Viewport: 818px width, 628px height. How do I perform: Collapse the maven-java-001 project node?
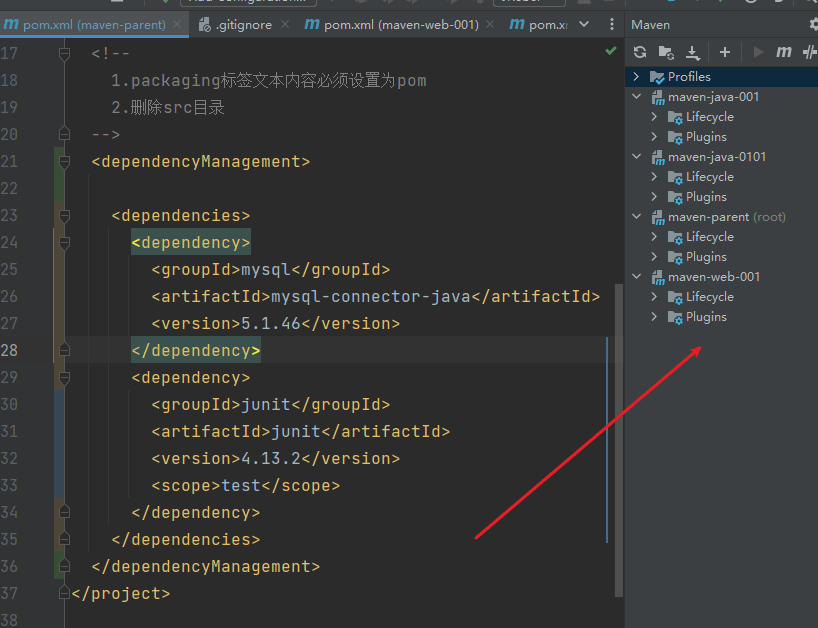pos(636,96)
